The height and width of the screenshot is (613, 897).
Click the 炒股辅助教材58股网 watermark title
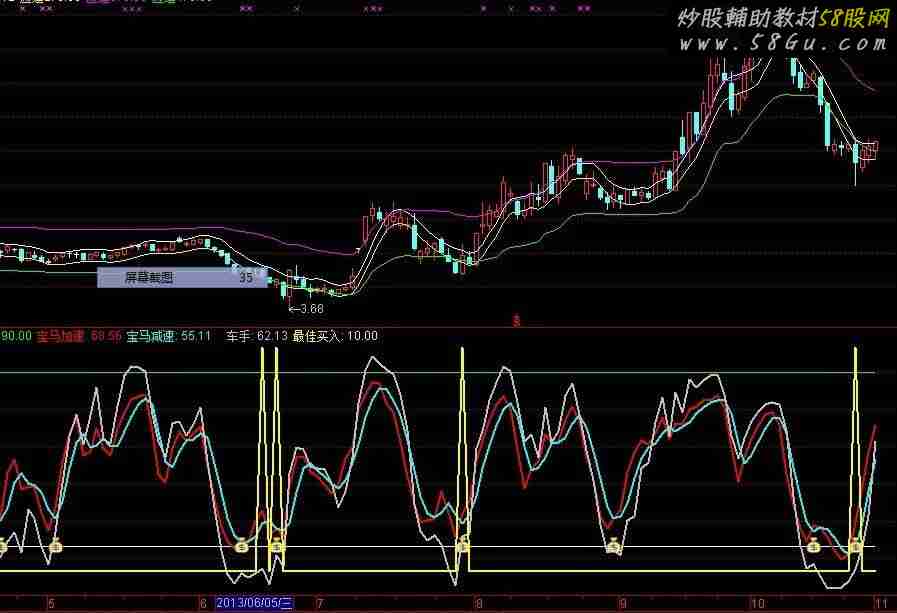click(x=783, y=18)
